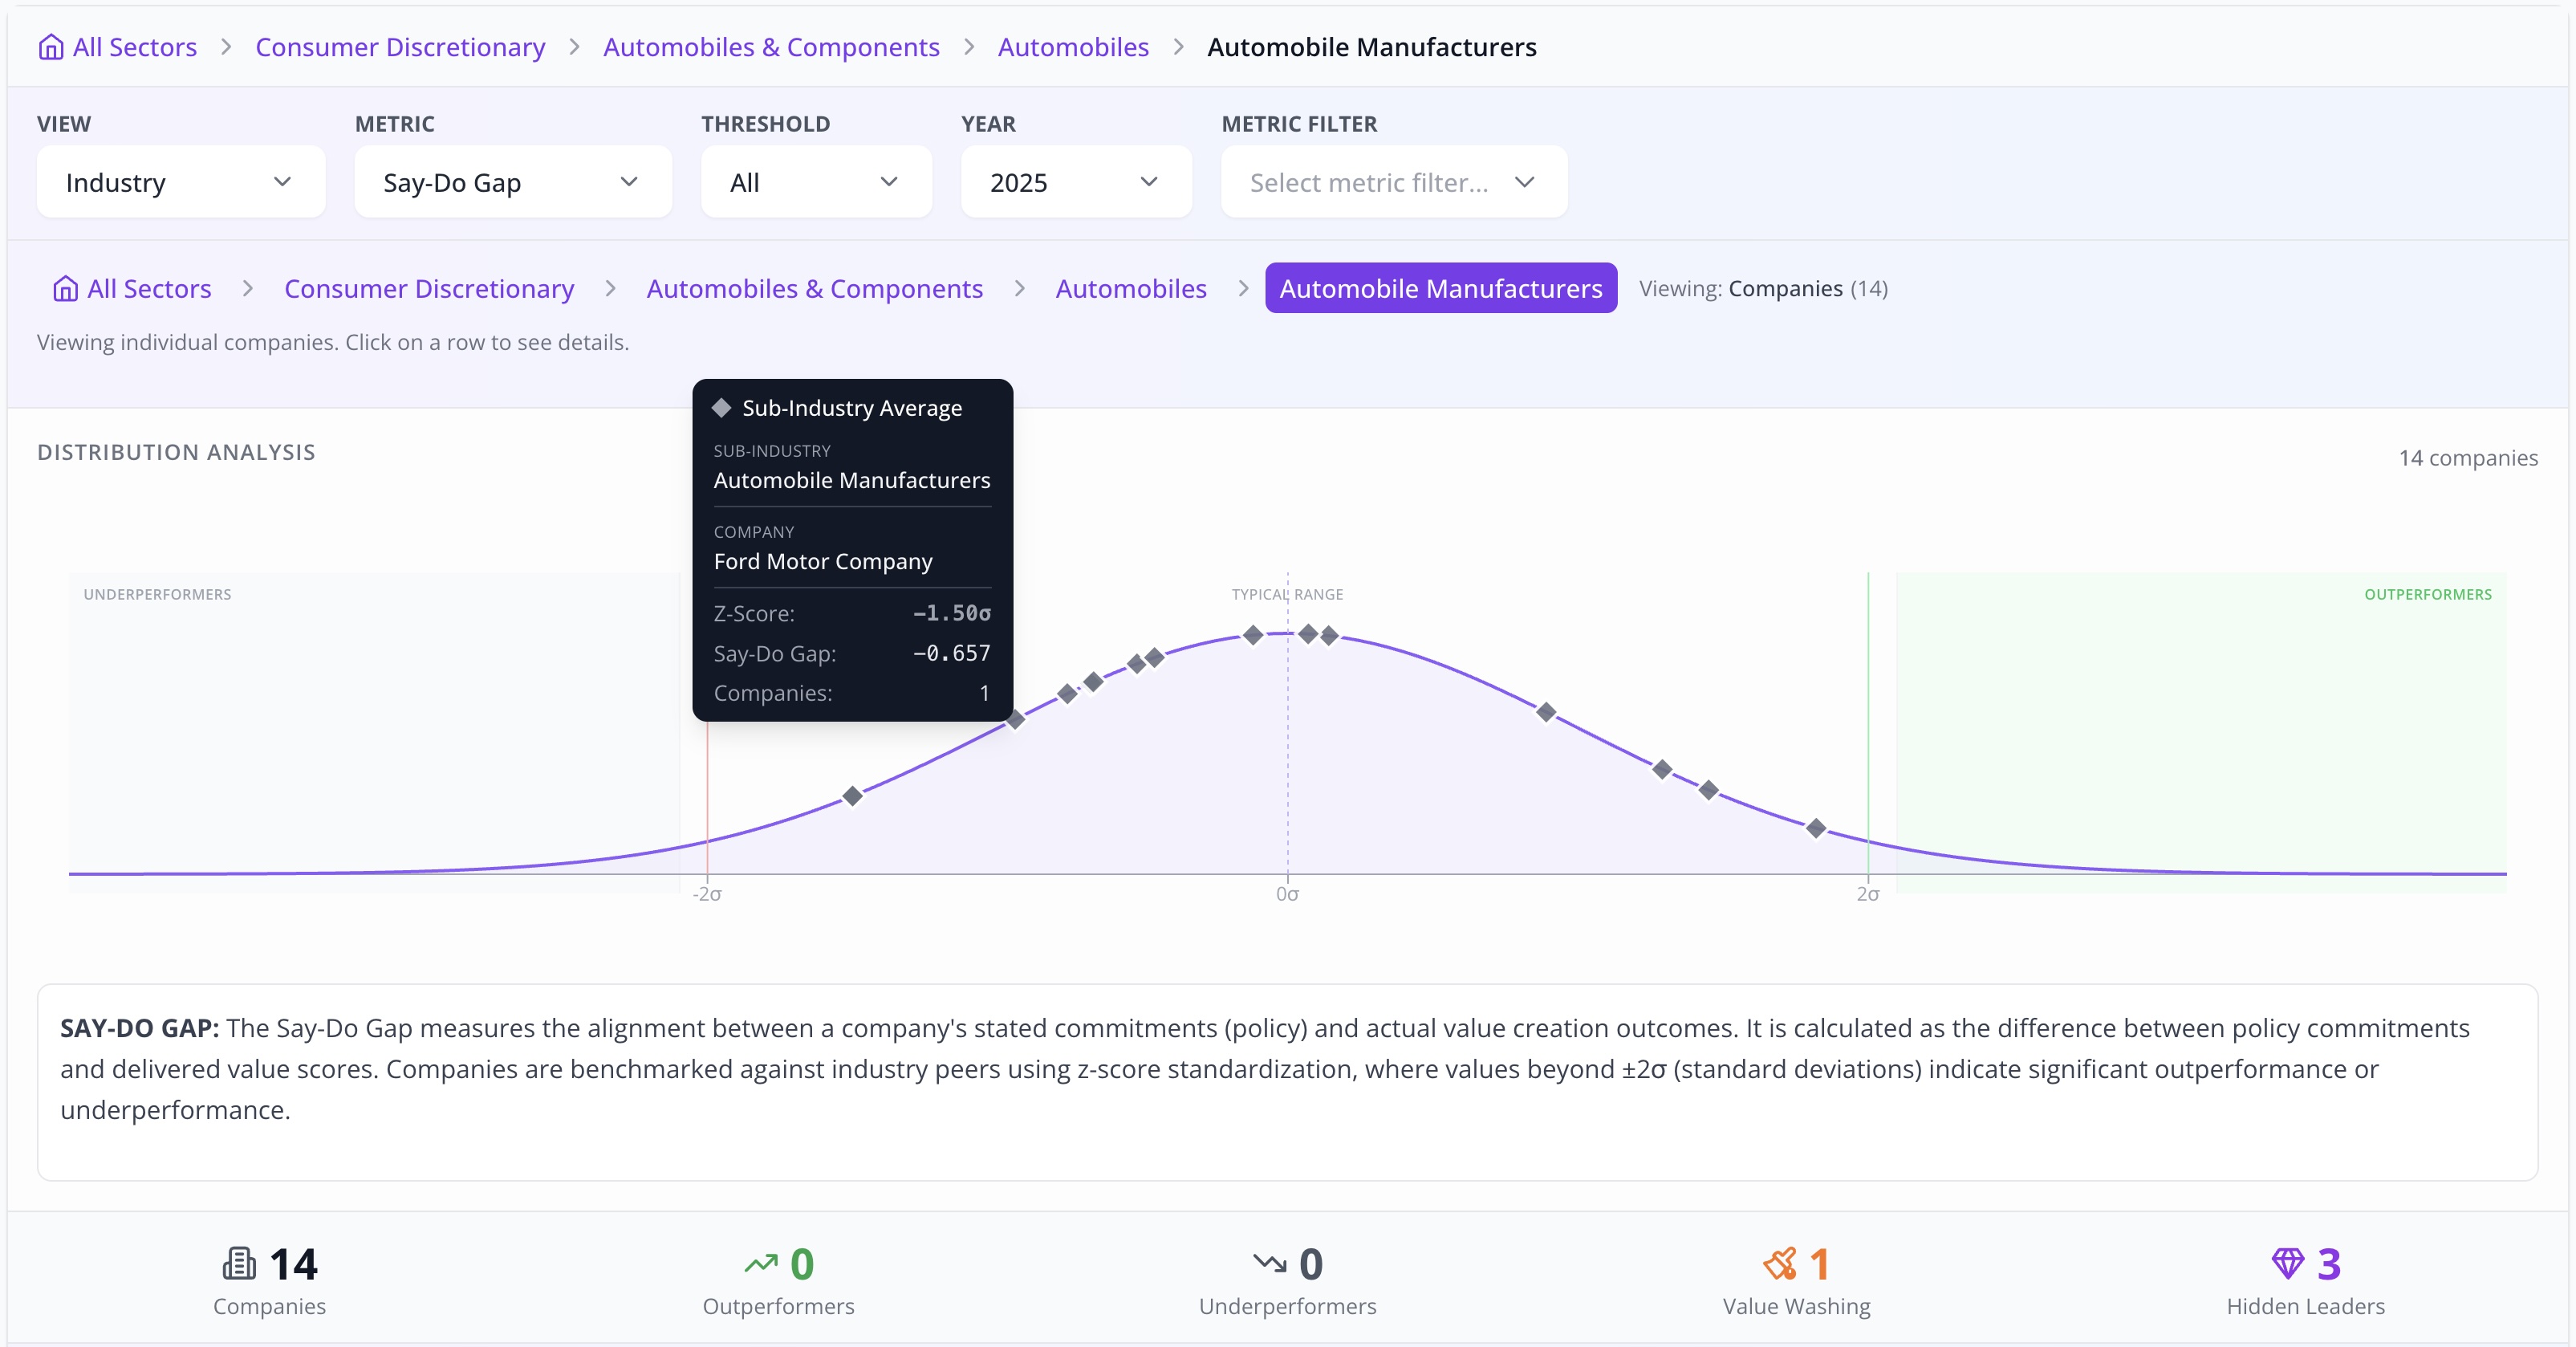The height and width of the screenshot is (1347, 2576).
Task: Open the Automobiles & Components breadcrumb link
Action: tap(771, 46)
